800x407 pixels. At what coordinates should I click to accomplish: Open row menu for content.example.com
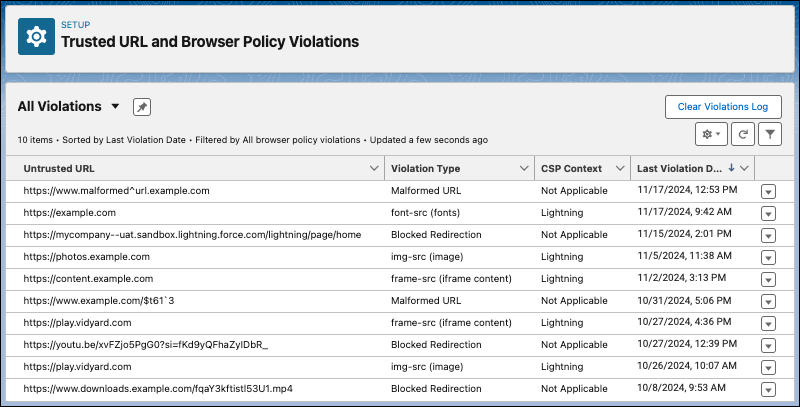(768, 279)
